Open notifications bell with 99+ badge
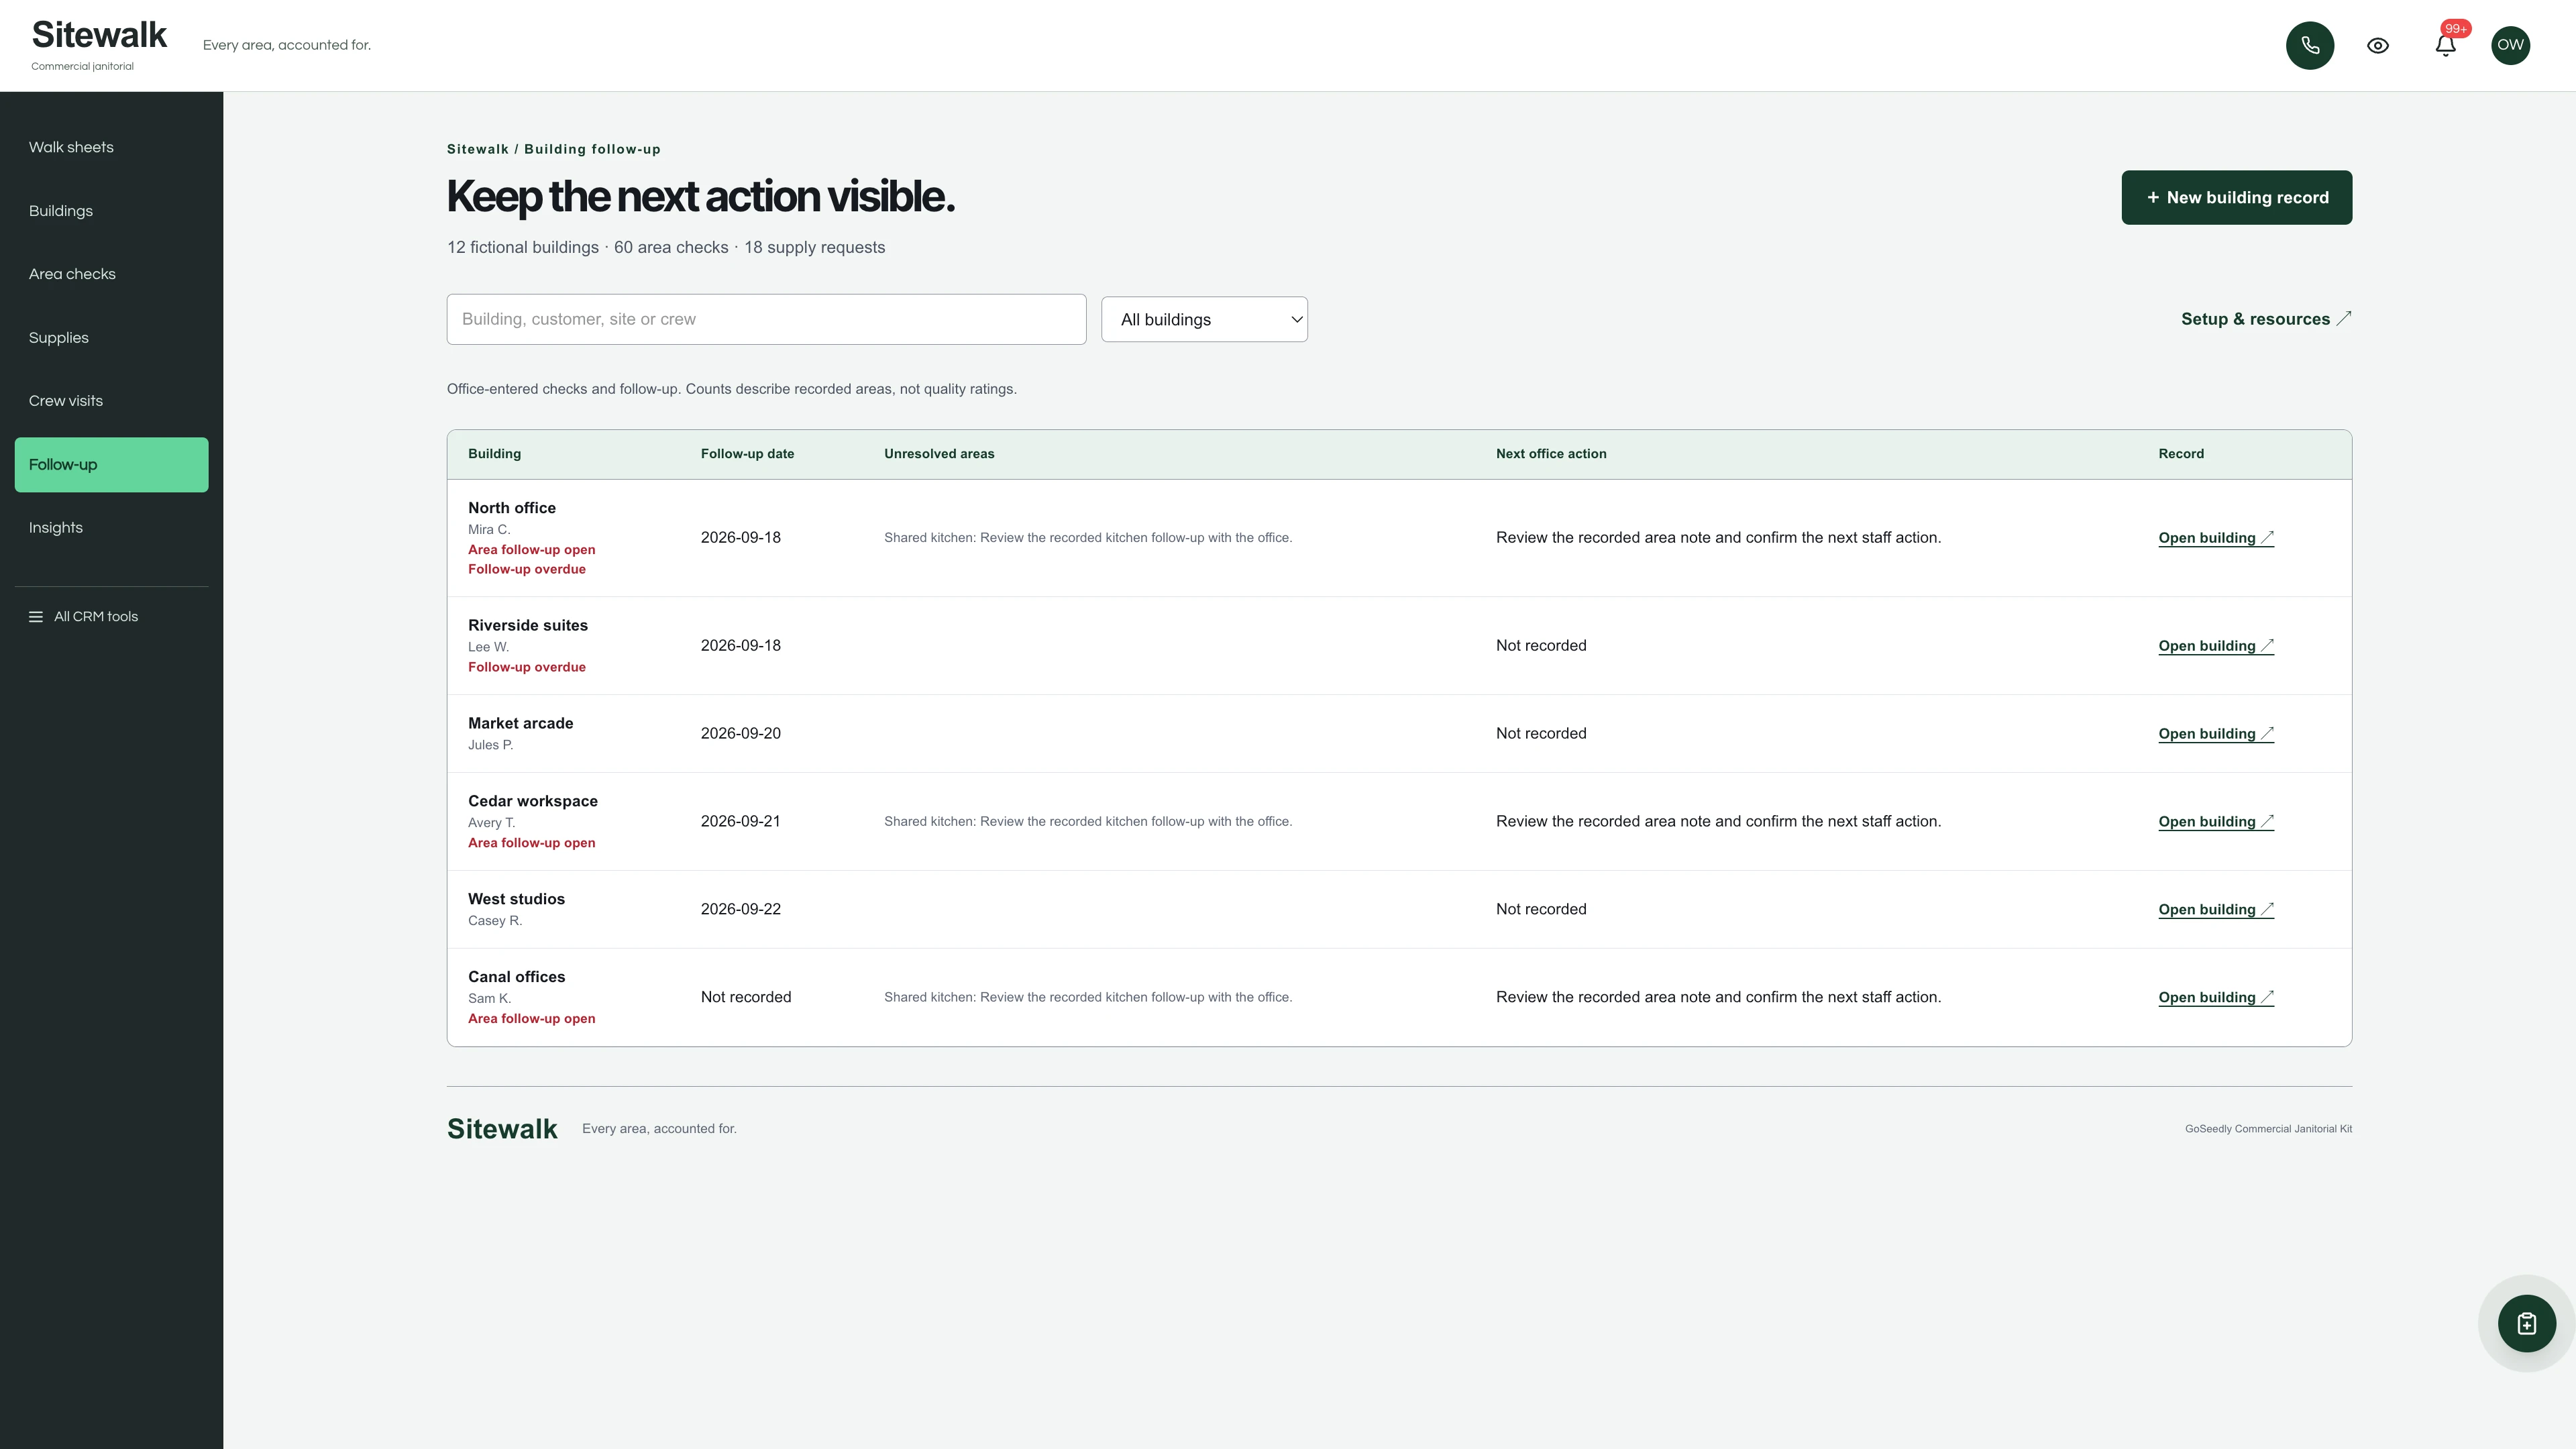This screenshot has width=2576, height=1449. coord(2446,45)
